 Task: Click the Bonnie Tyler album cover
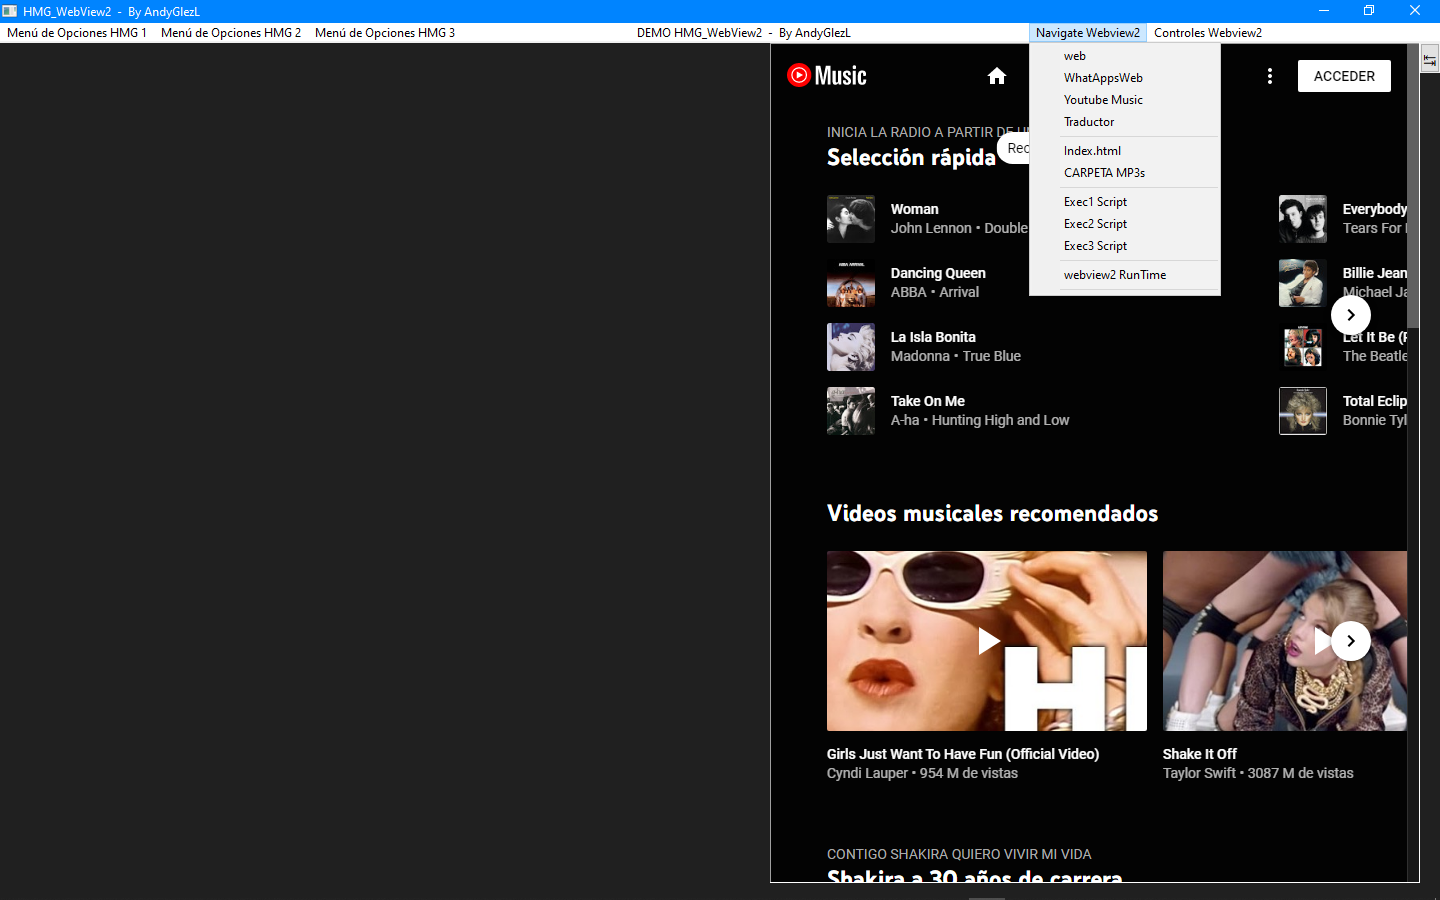(x=1302, y=411)
